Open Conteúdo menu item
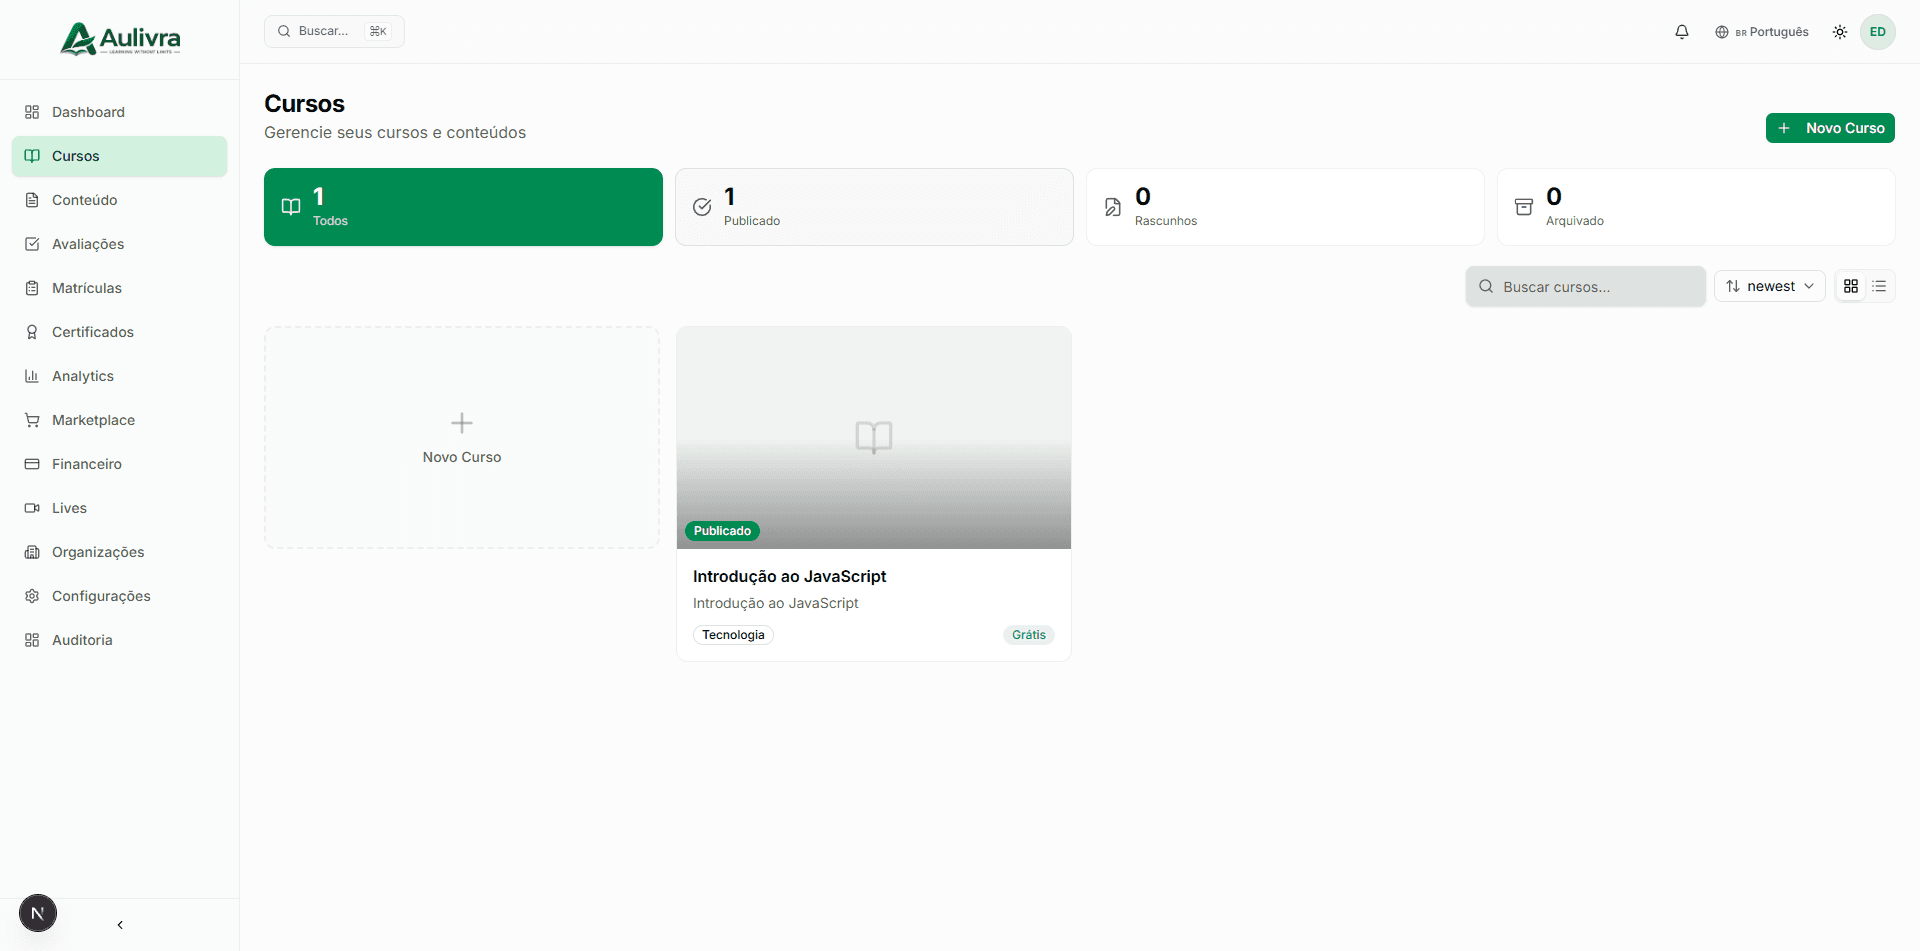Viewport: 1920px width, 951px height. (119, 200)
